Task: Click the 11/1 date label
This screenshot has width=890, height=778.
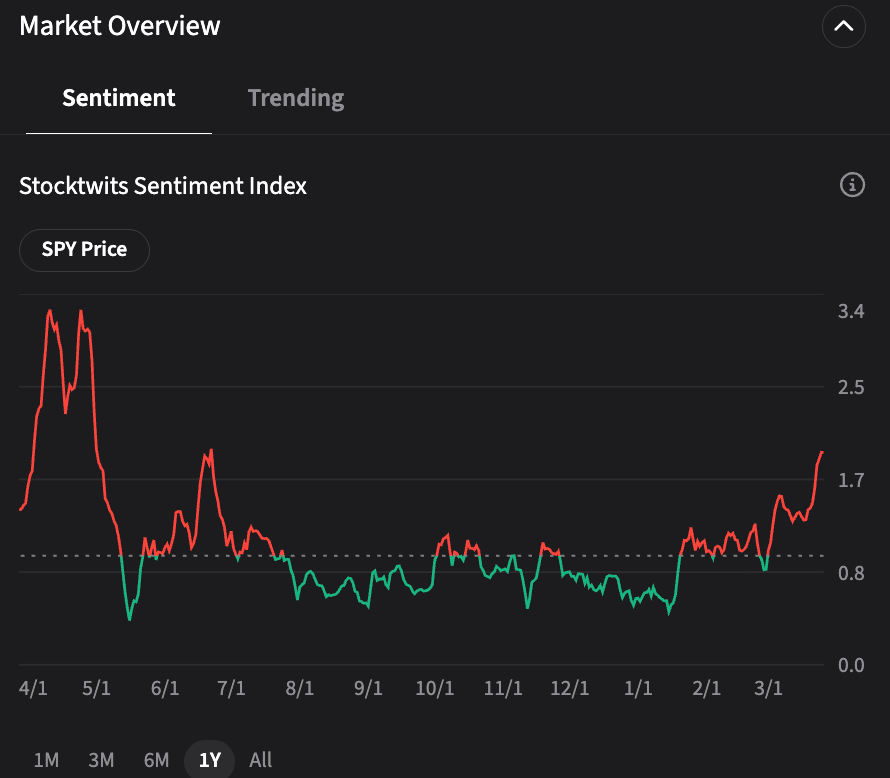Action: pos(503,688)
